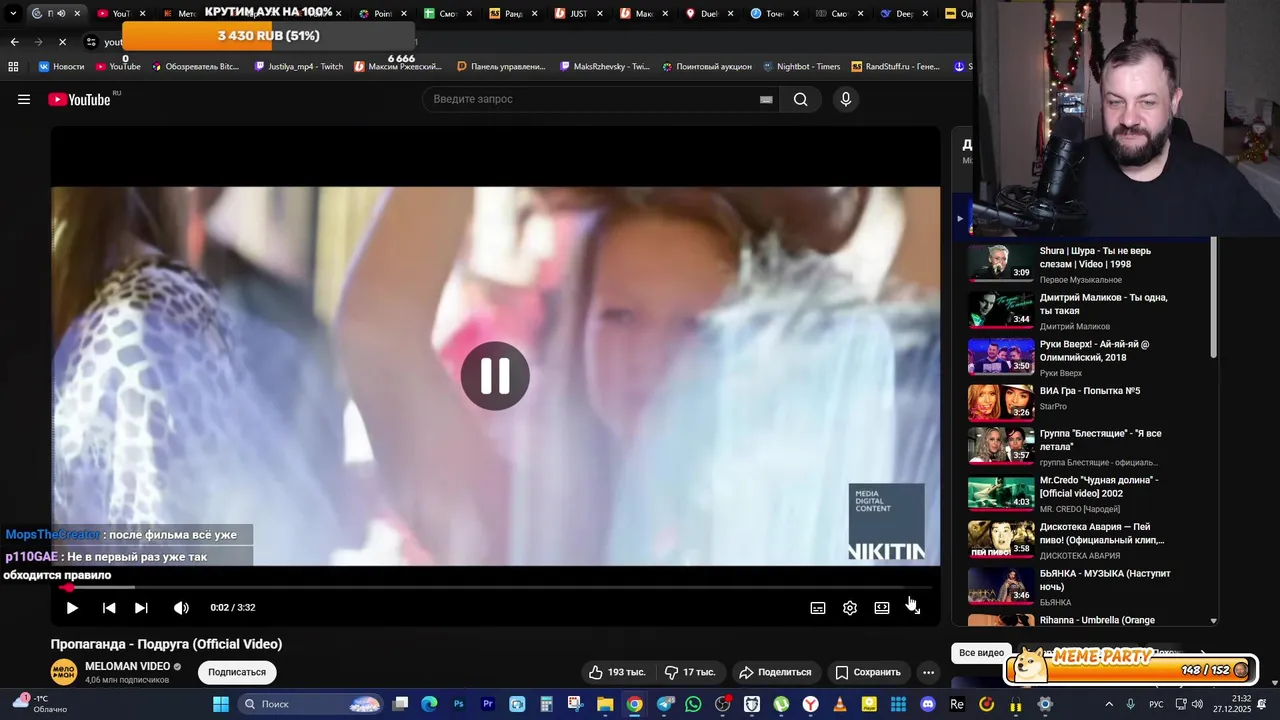Open the three-dot more actions menu

coord(929,672)
